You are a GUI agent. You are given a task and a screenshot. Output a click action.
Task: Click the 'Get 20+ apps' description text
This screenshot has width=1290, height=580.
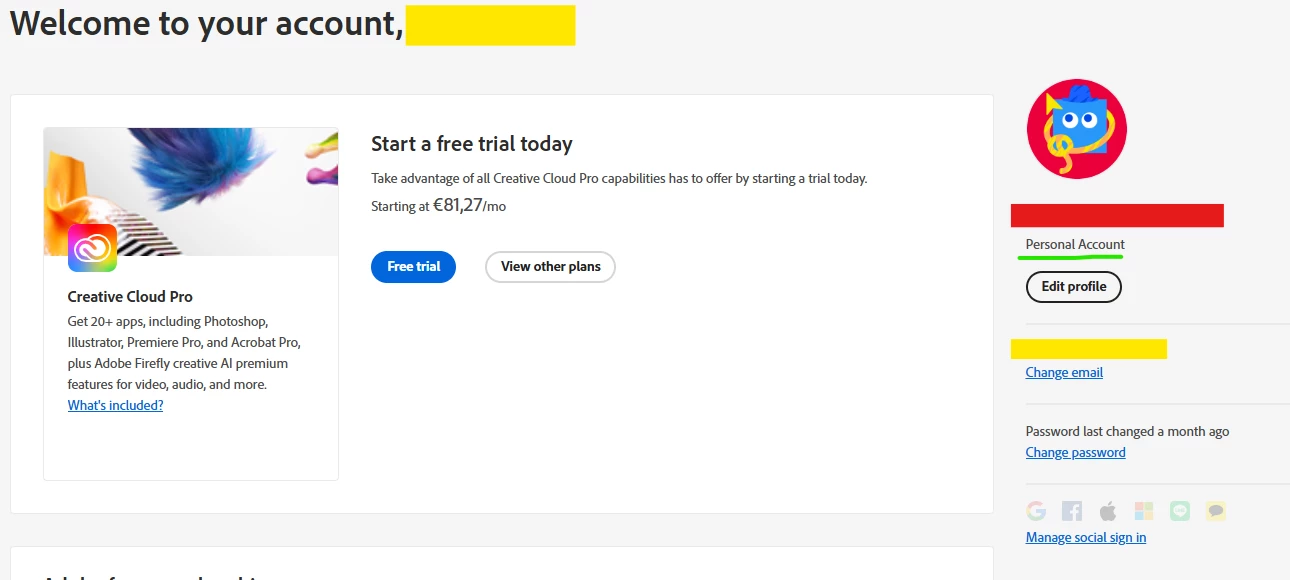[x=184, y=353]
